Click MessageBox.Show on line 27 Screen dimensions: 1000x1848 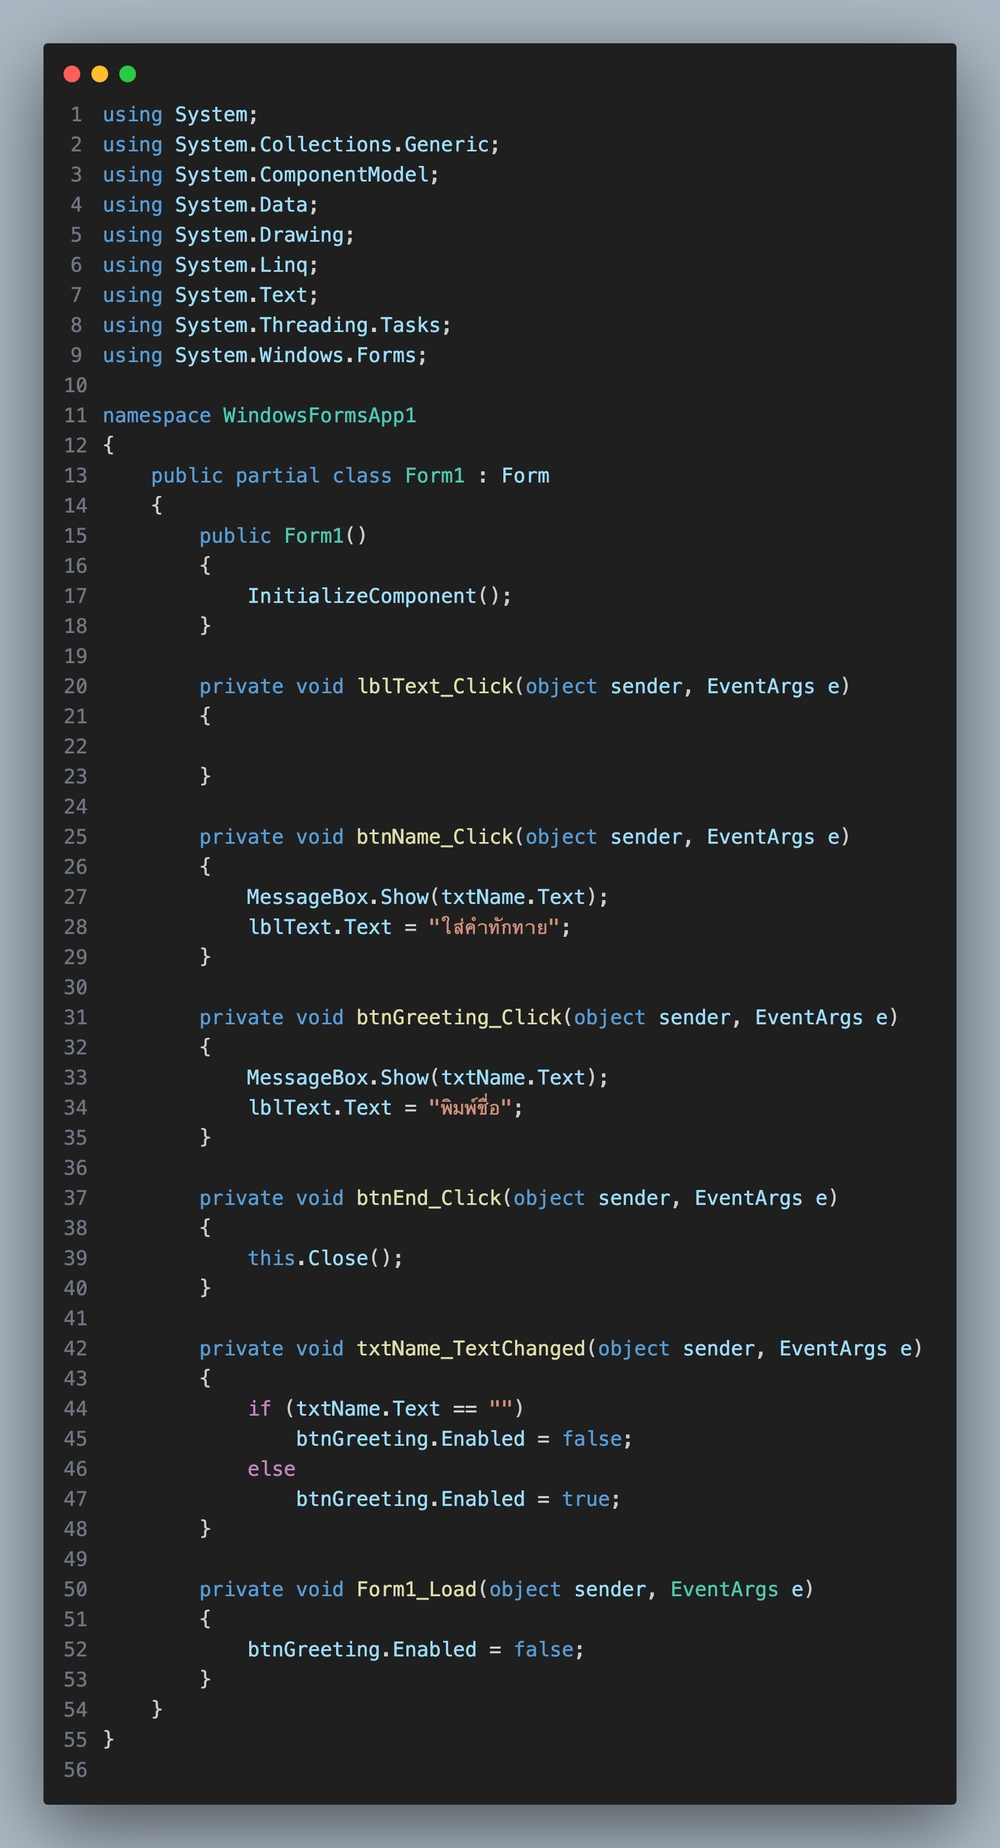pos(337,897)
